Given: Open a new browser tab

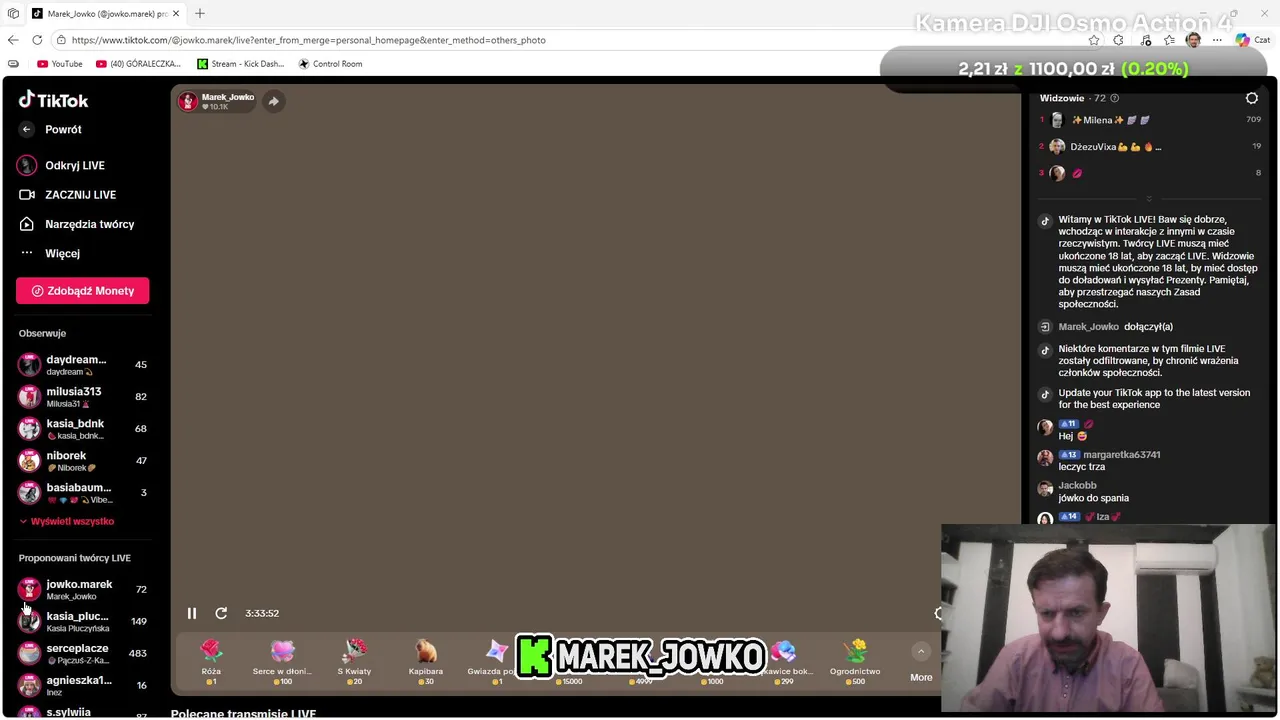Looking at the screenshot, I should [200, 14].
